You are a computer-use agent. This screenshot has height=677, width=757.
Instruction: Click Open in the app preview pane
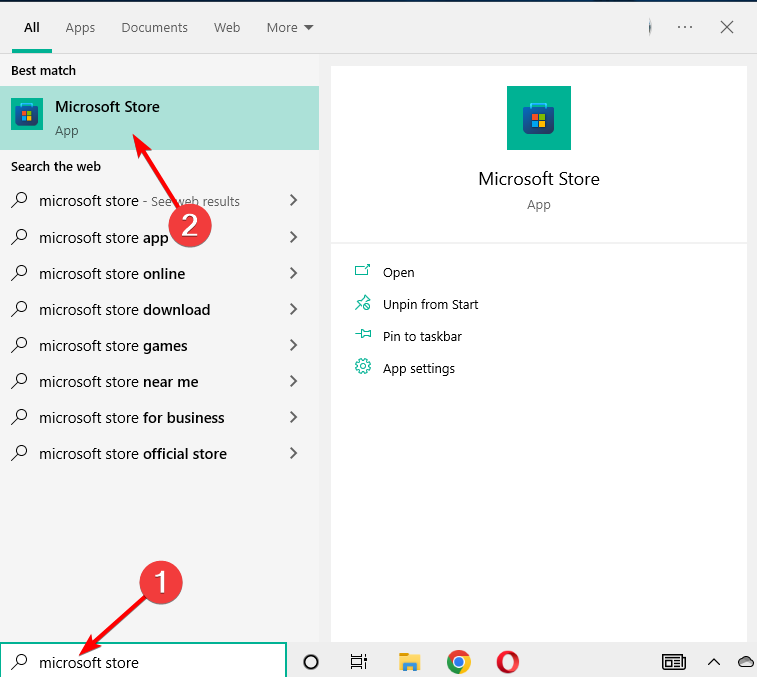pyautogui.click(x=398, y=272)
